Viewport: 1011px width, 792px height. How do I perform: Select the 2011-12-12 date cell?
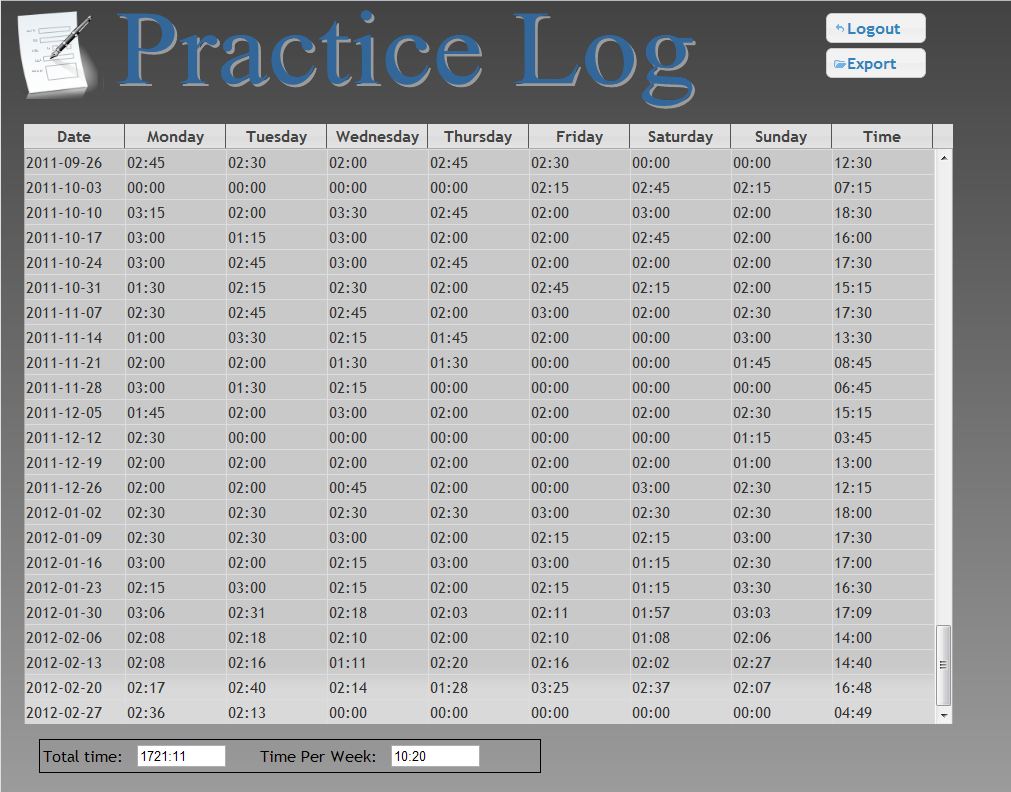click(74, 438)
